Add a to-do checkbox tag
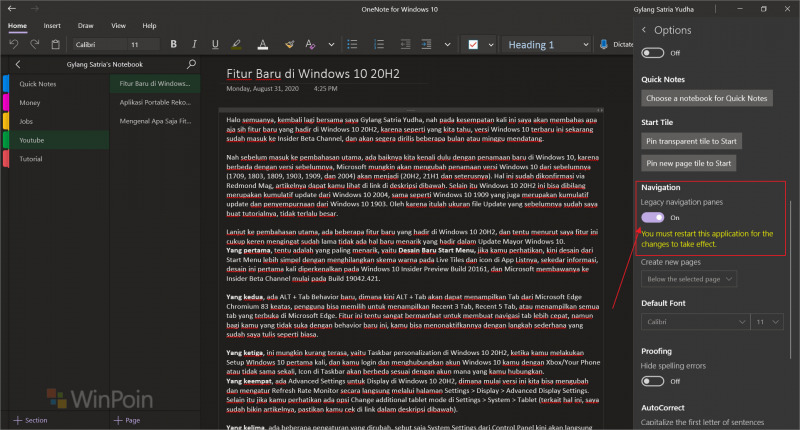Image resolution: width=800 pixels, height=430 pixels. [473, 44]
